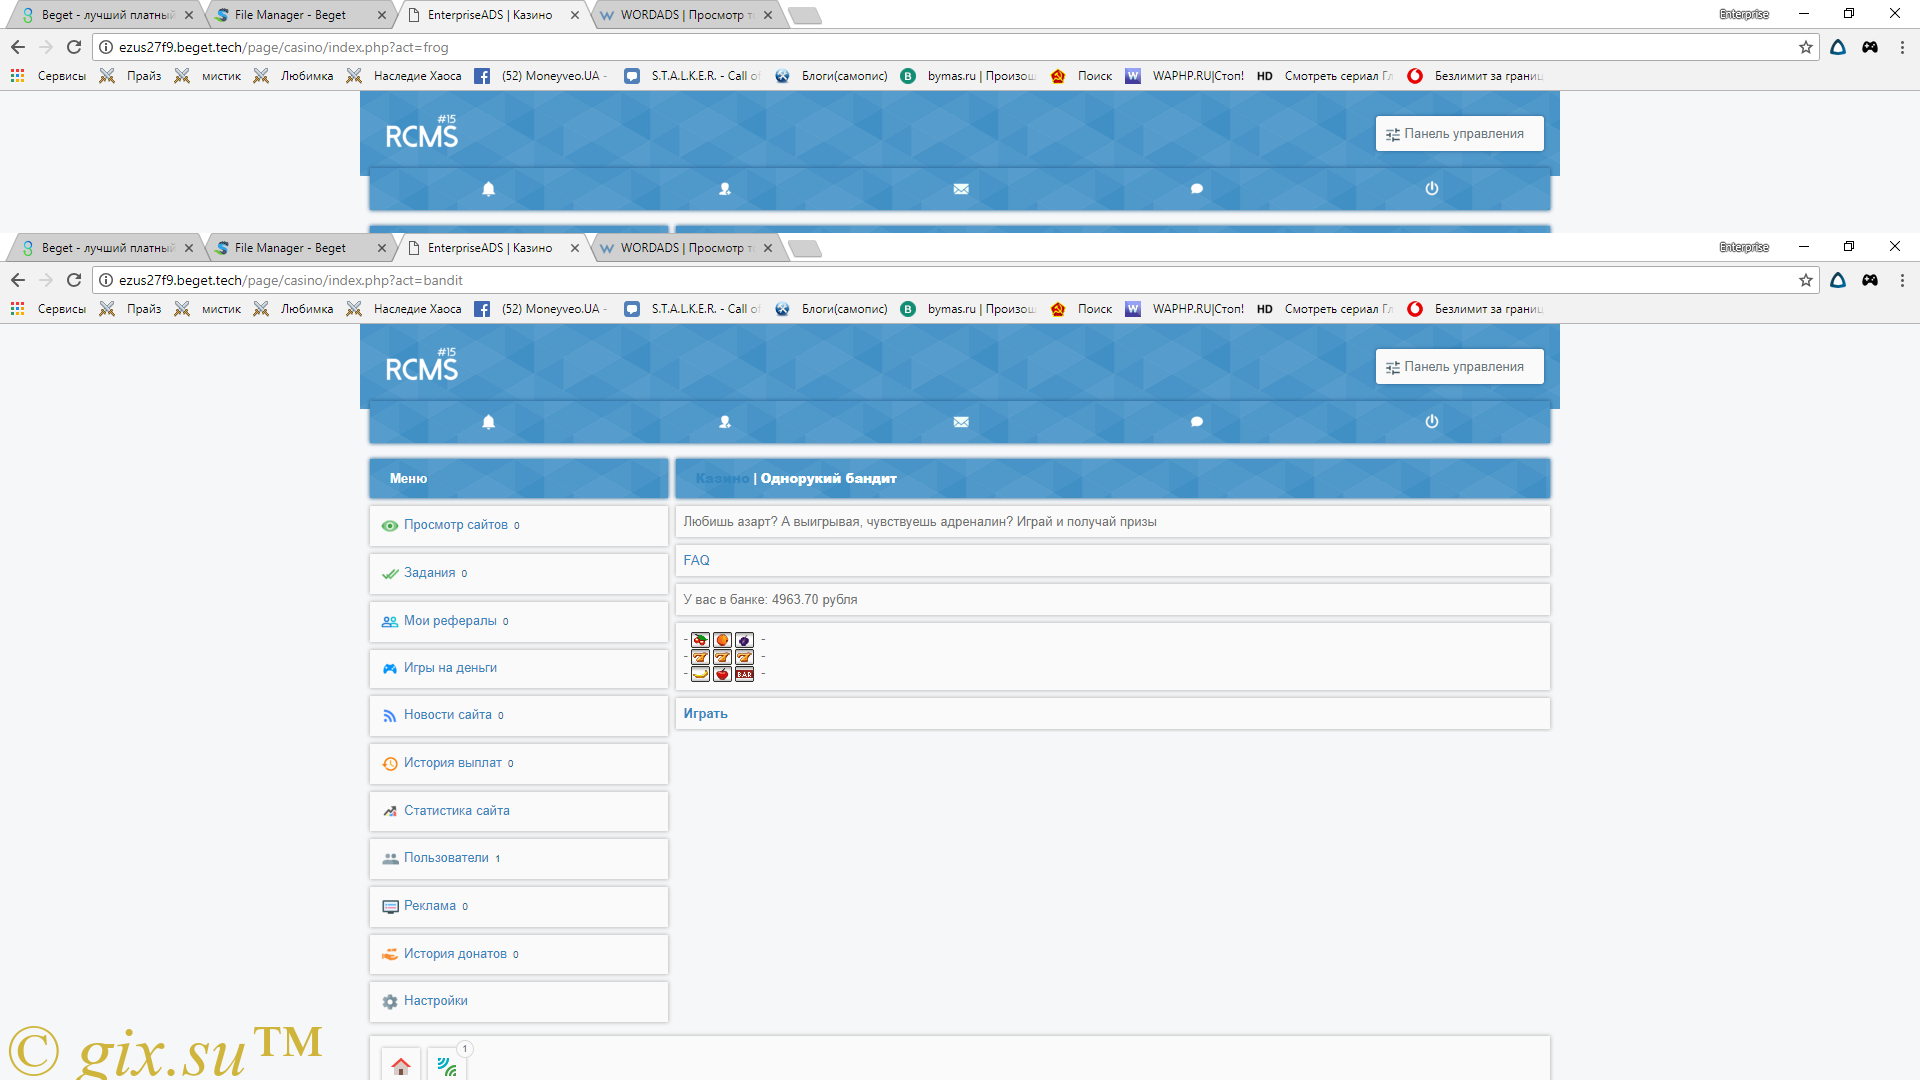Open user profile icon in lower window navbar
The width and height of the screenshot is (1920, 1080).
point(725,422)
